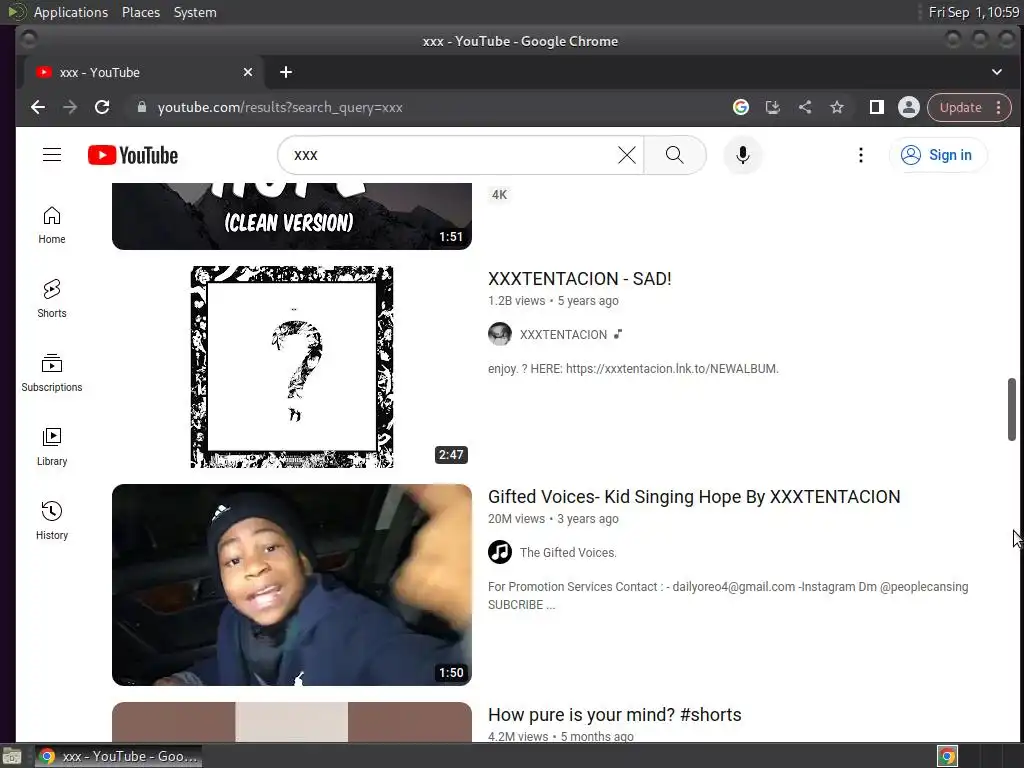Screen dimensions: 1024x768
Task: Open XXXTENTACION - SAD! video title
Action: [x=579, y=279]
